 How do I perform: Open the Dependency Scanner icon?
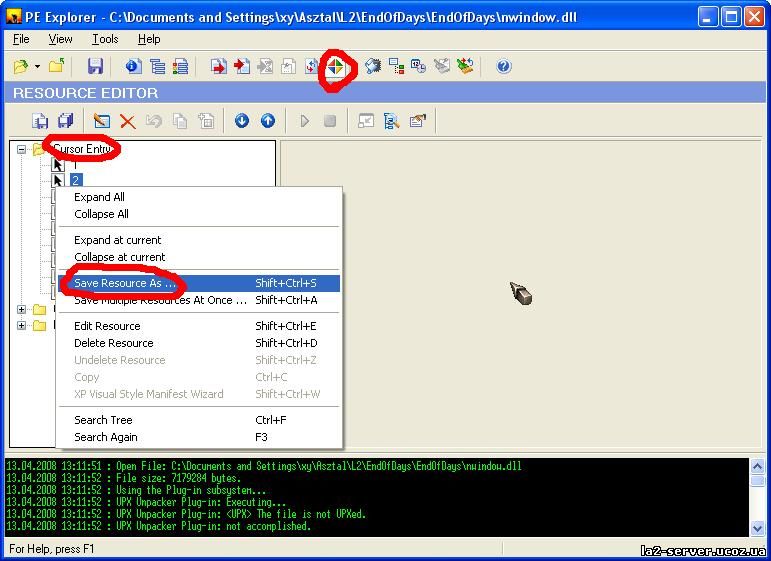[x=396, y=66]
